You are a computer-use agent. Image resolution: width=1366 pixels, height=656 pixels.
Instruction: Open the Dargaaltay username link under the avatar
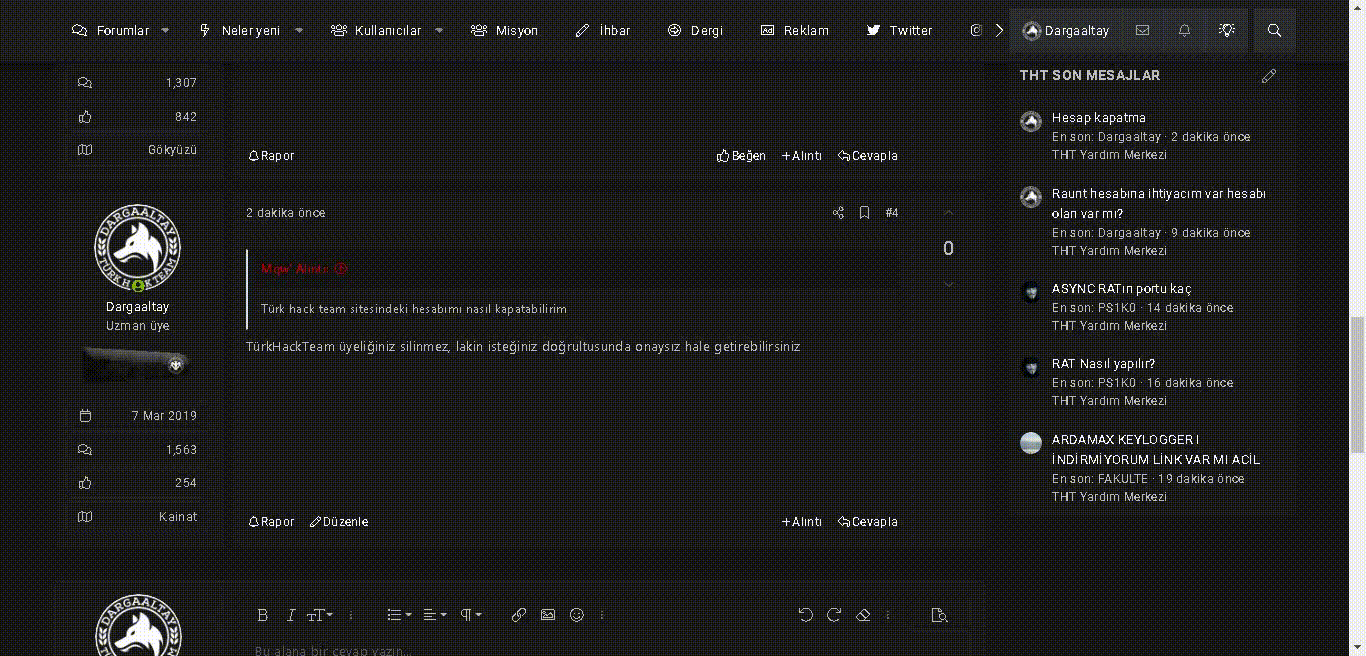click(x=138, y=307)
